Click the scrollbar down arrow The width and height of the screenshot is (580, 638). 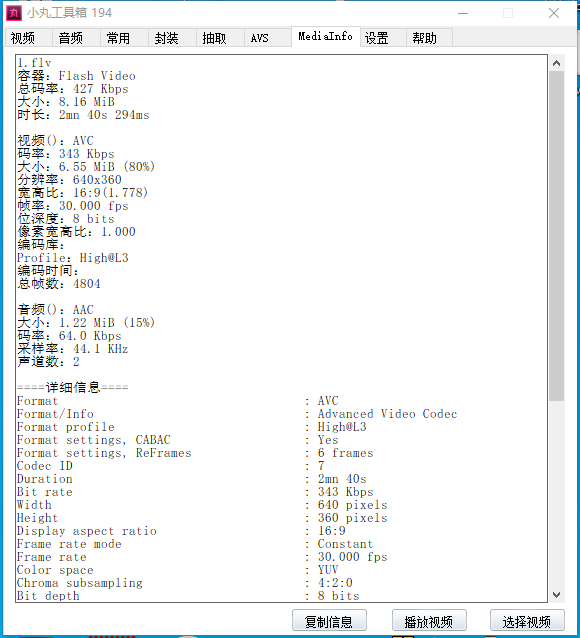click(556, 594)
